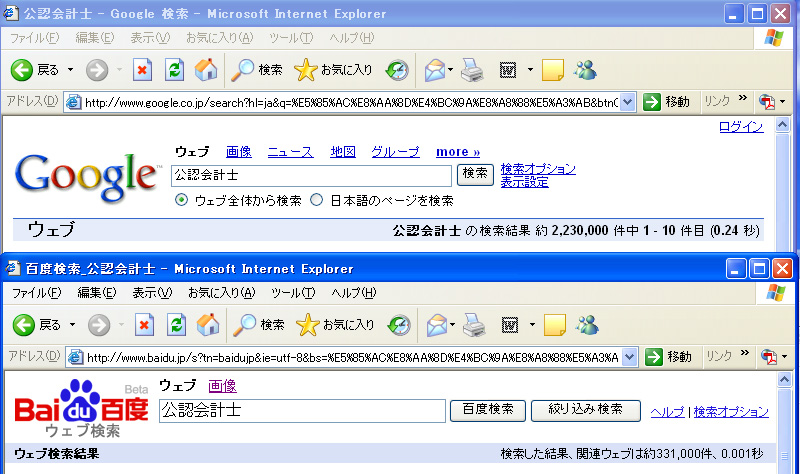800x474 pixels.
Task: Click the Refresh icon in the Baidu window toolbar
Action: [175, 325]
